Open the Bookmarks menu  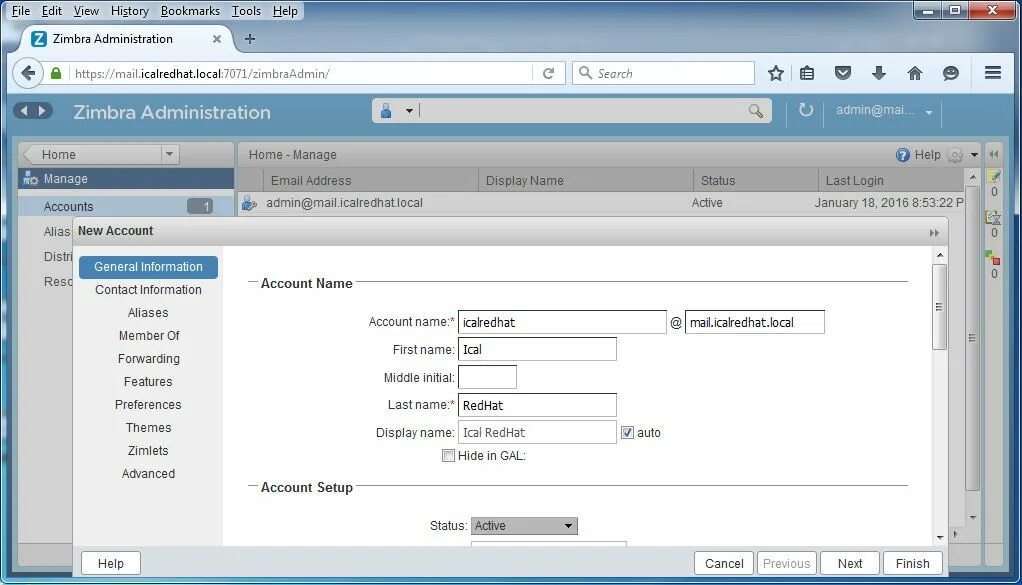coord(190,10)
